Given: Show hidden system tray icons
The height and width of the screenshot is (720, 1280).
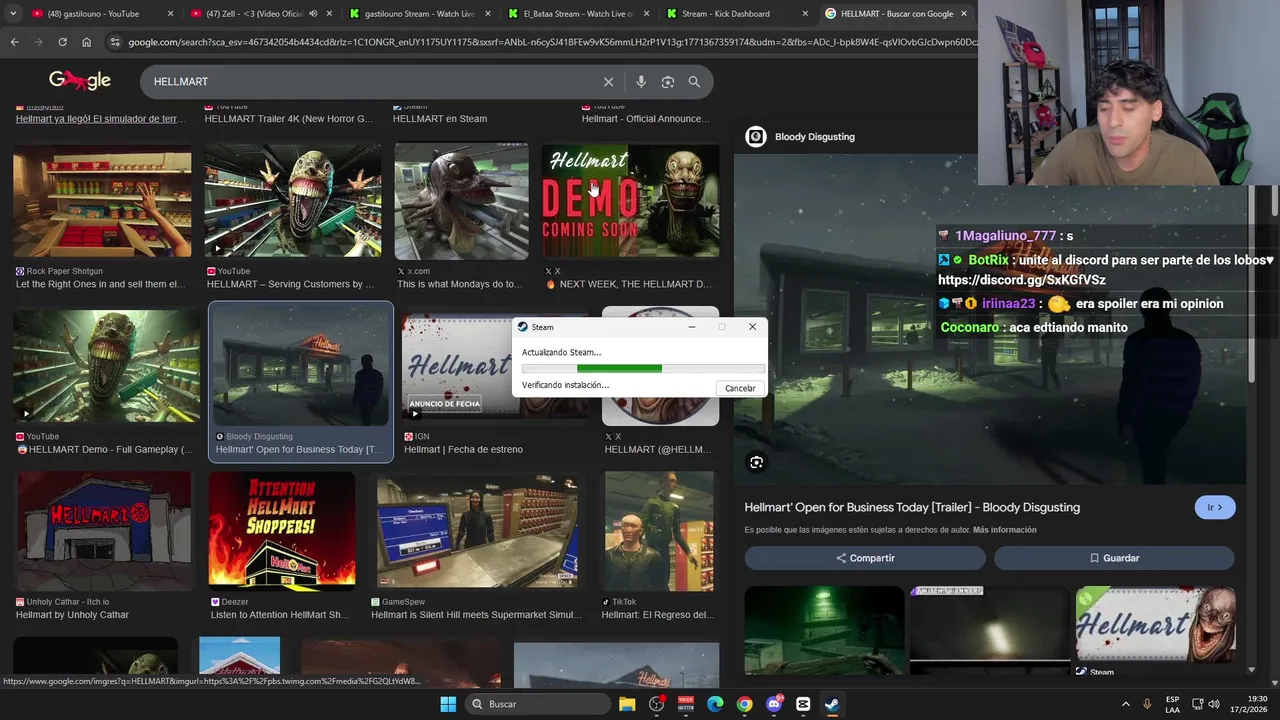Looking at the screenshot, I should [1125, 704].
